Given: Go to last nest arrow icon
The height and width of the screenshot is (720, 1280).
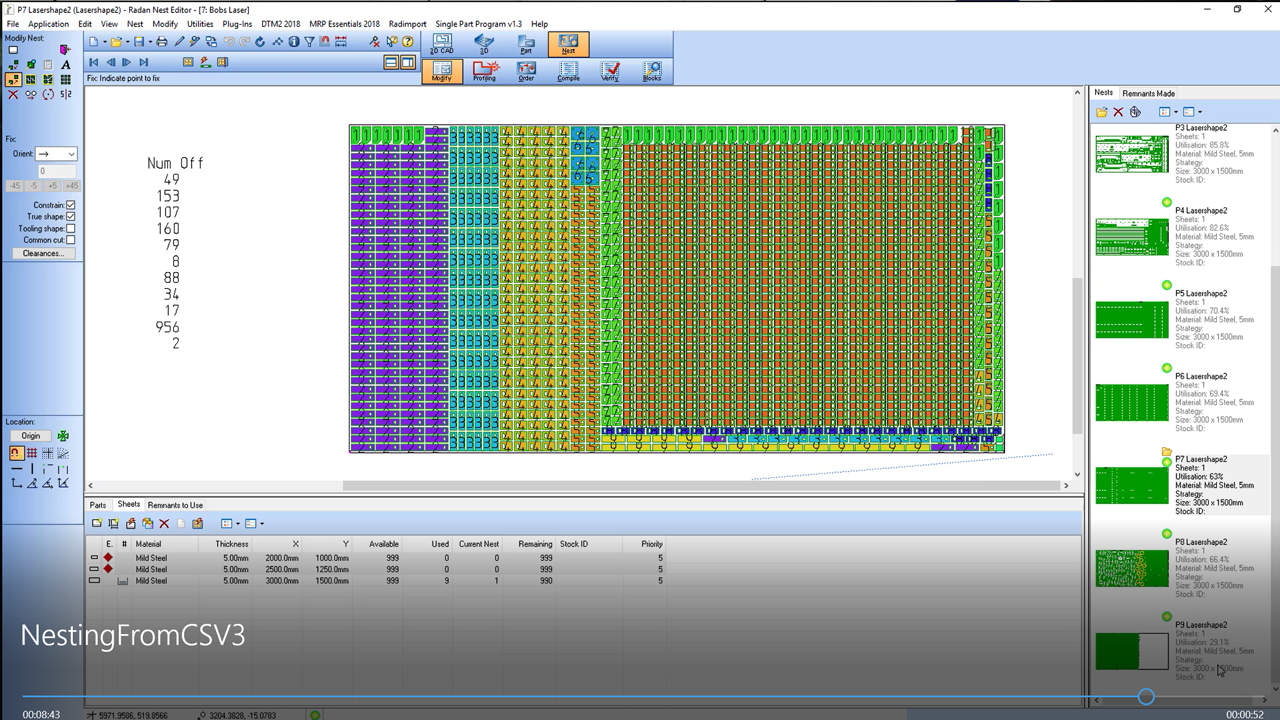Looking at the screenshot, I should [x=144, y=62].
